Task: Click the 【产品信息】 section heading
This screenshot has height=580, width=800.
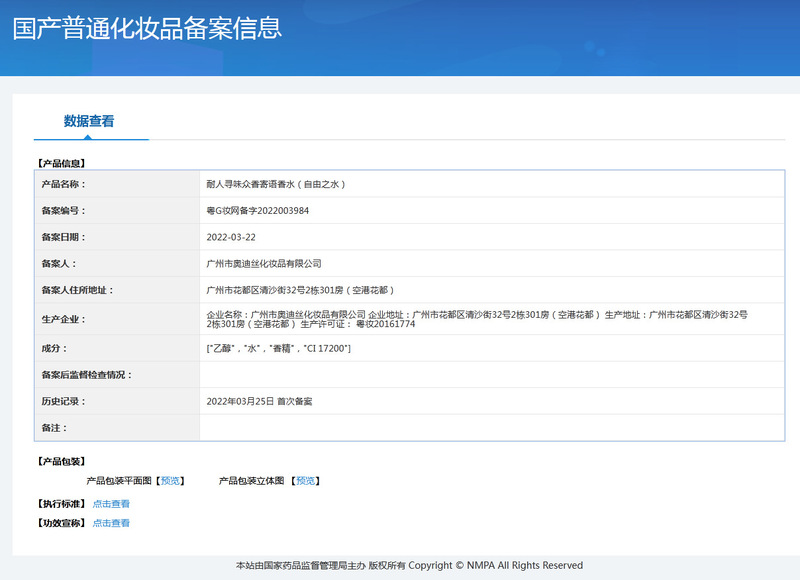Action: click(x=61, y=162)
